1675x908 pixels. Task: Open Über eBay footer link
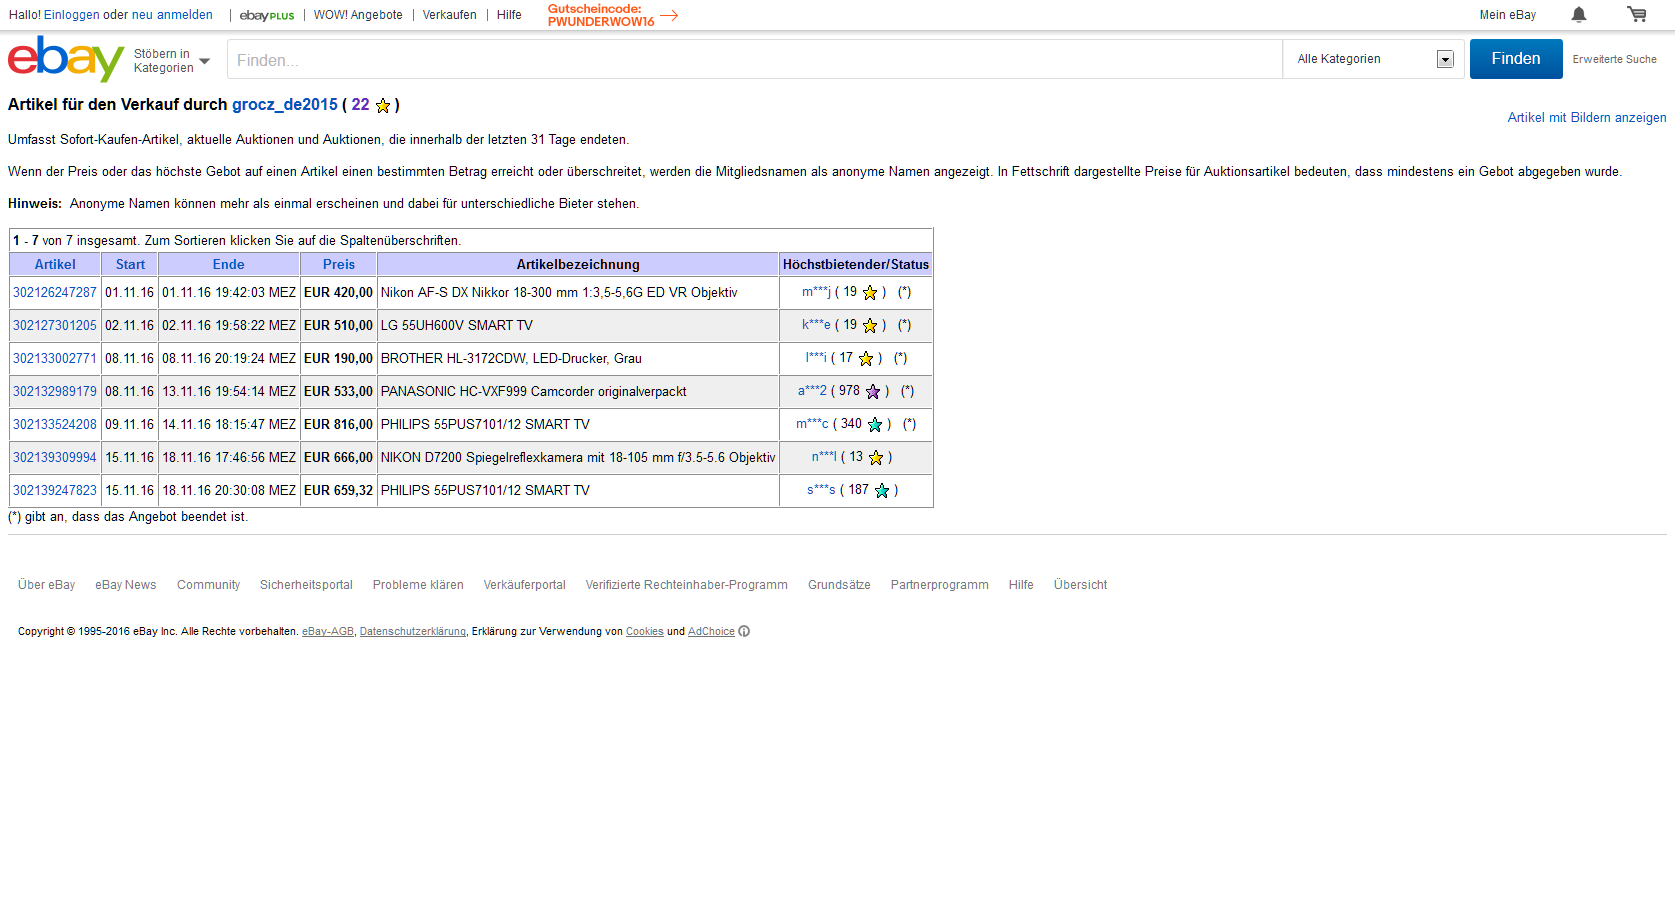click(46, 585)
